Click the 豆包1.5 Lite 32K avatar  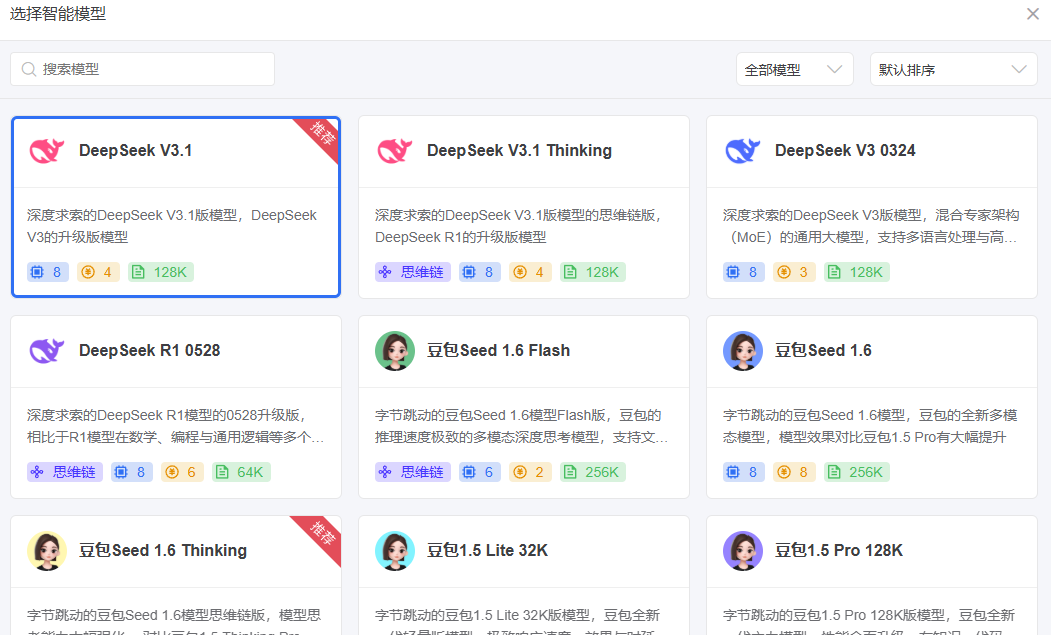click(395, 551)
